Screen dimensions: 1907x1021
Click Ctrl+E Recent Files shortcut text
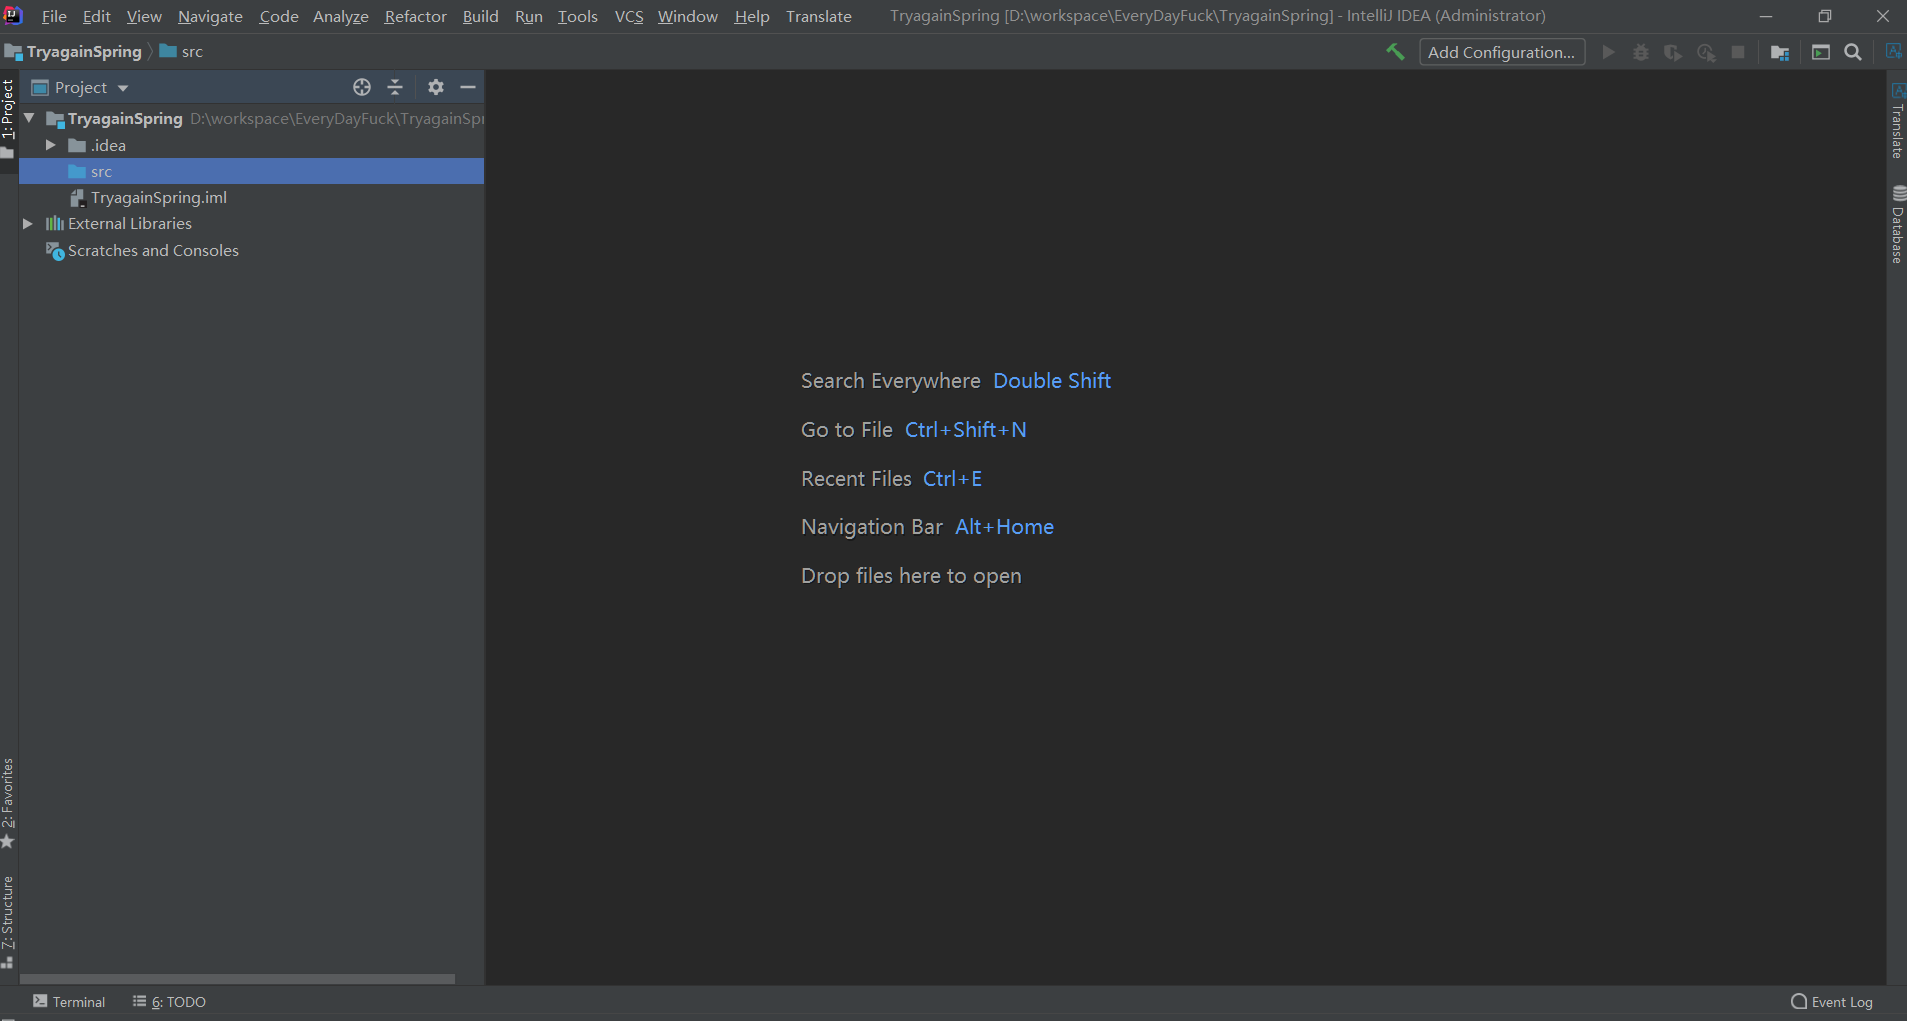(953, 479)
